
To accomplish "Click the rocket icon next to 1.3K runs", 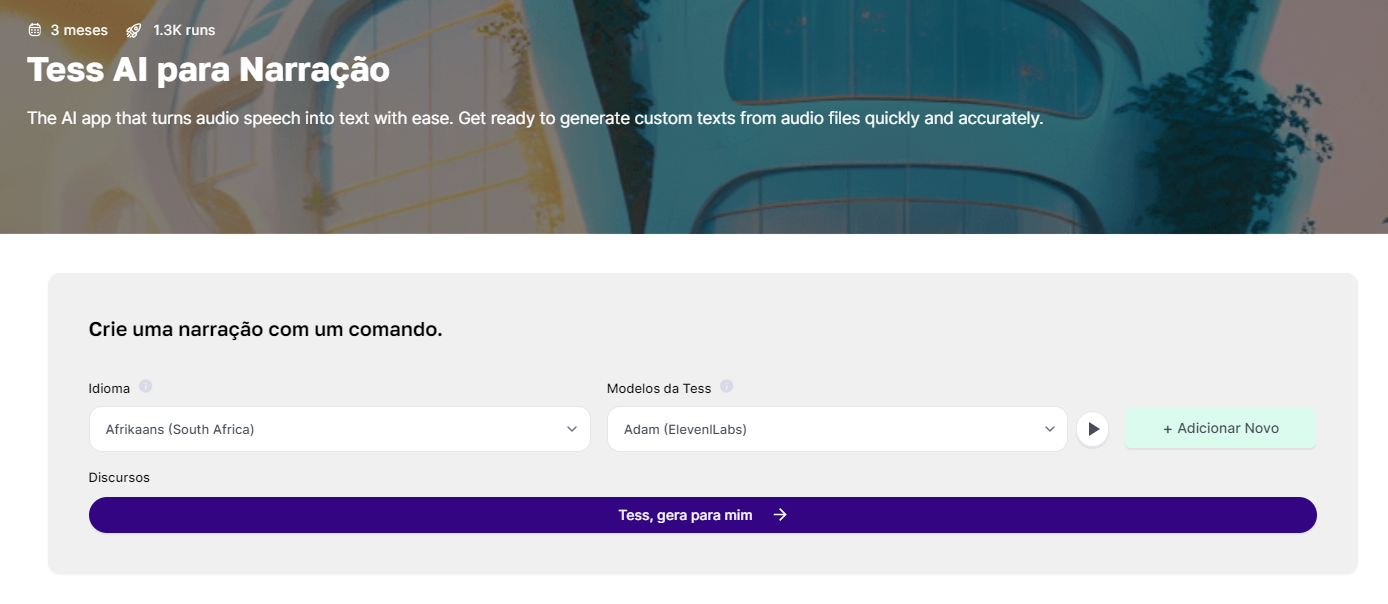I will (x=134, y=30).
